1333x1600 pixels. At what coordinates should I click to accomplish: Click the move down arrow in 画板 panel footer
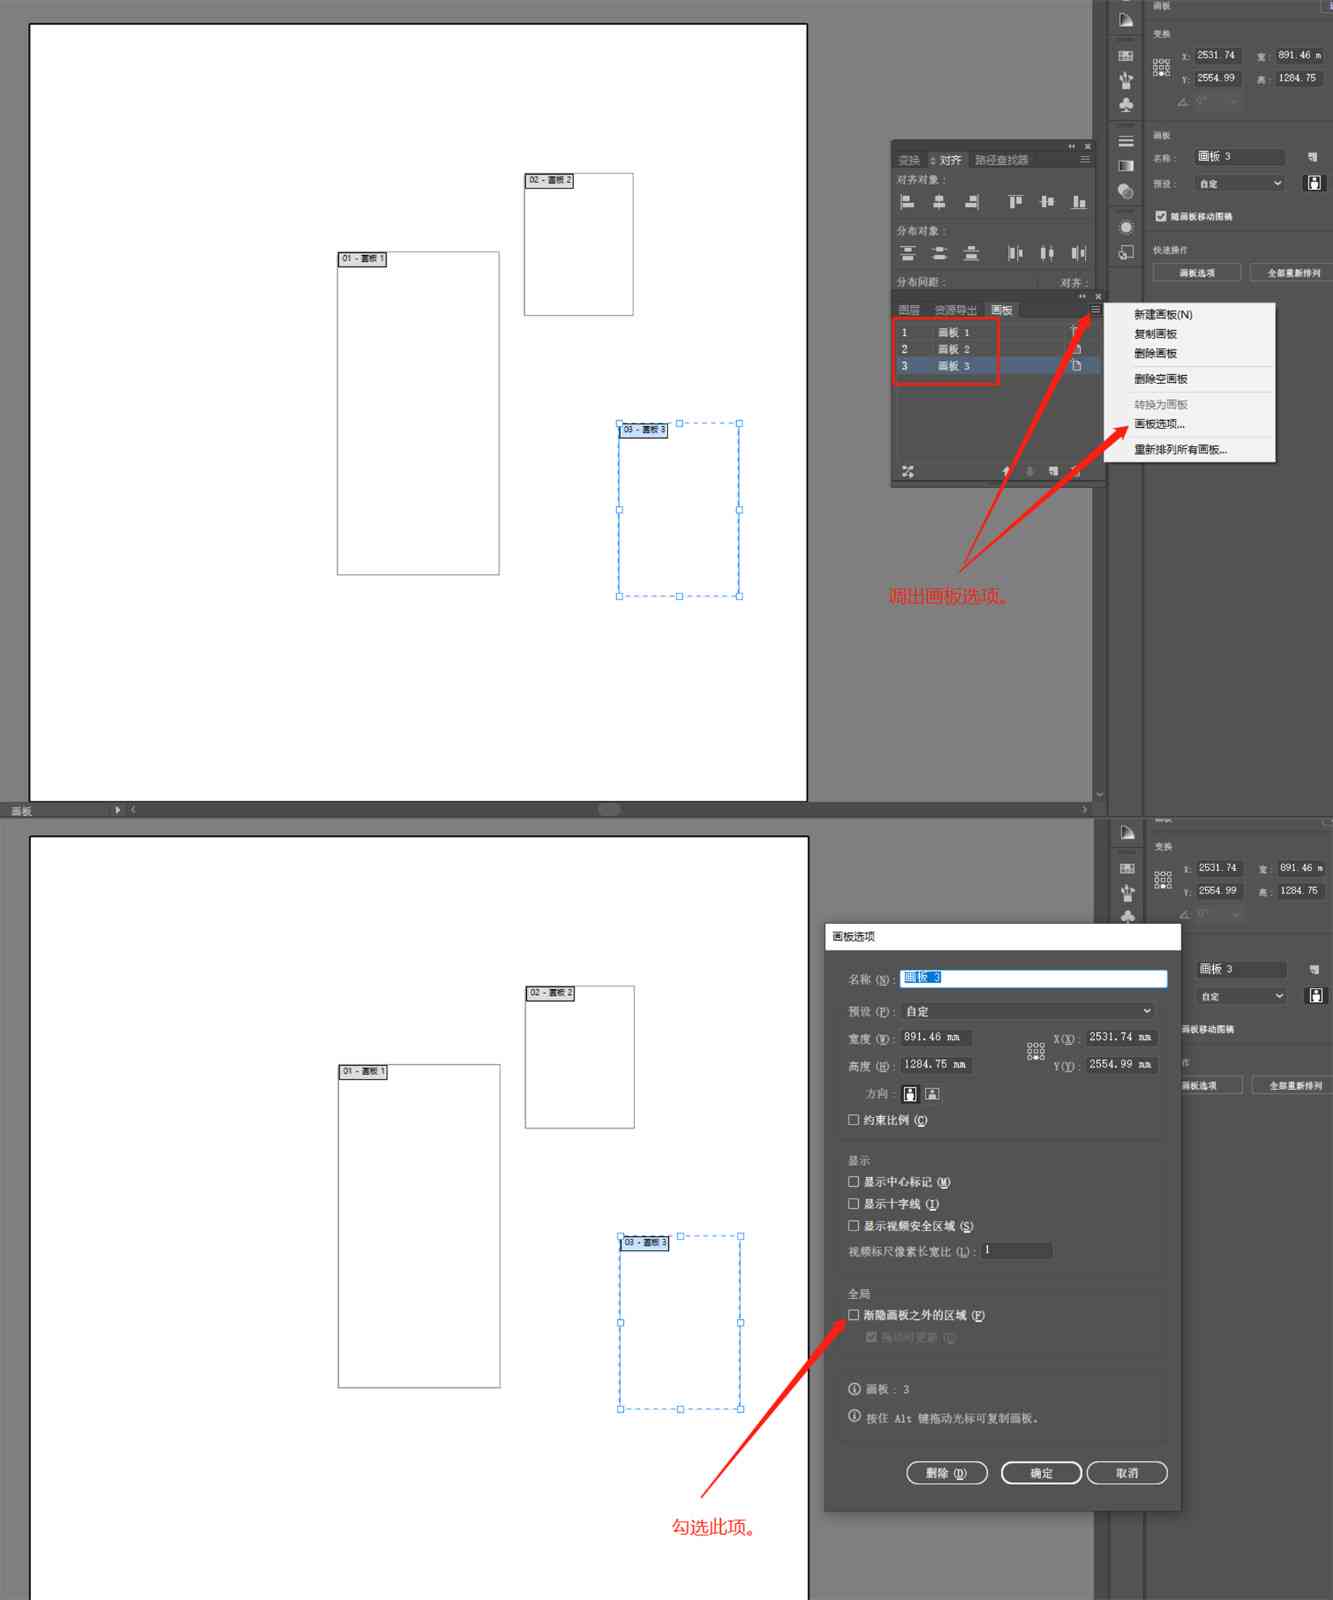pyautogui.click(x=1030, y=471)
